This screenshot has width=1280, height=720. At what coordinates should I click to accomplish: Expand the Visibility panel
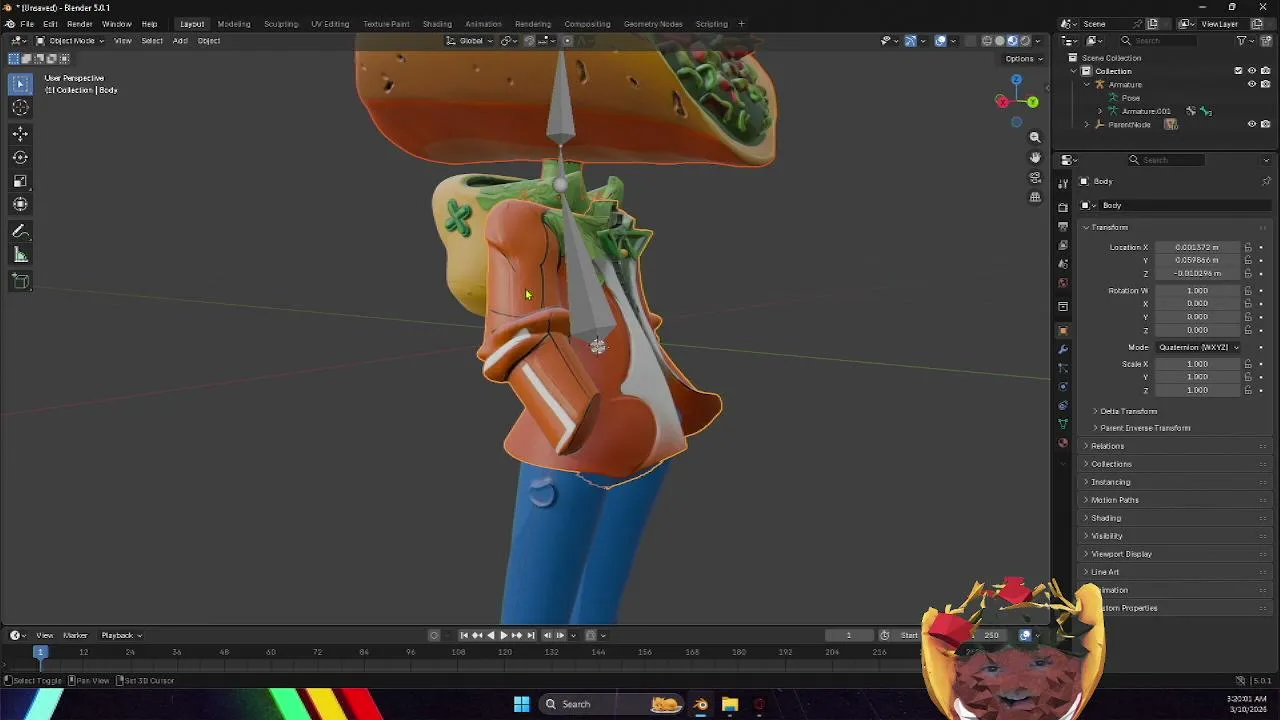click(1106, 536)
